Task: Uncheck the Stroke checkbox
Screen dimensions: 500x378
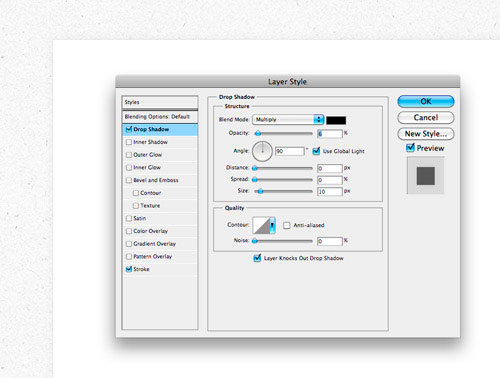Action: [129, 269]
